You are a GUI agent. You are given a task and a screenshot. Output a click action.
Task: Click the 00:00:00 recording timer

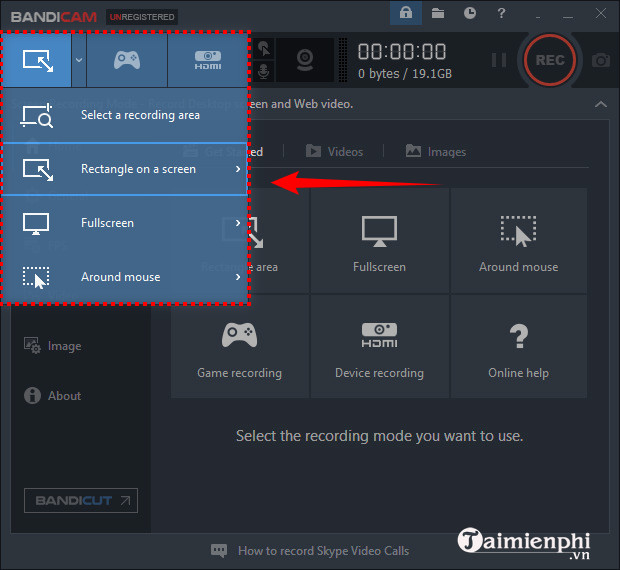402,52
